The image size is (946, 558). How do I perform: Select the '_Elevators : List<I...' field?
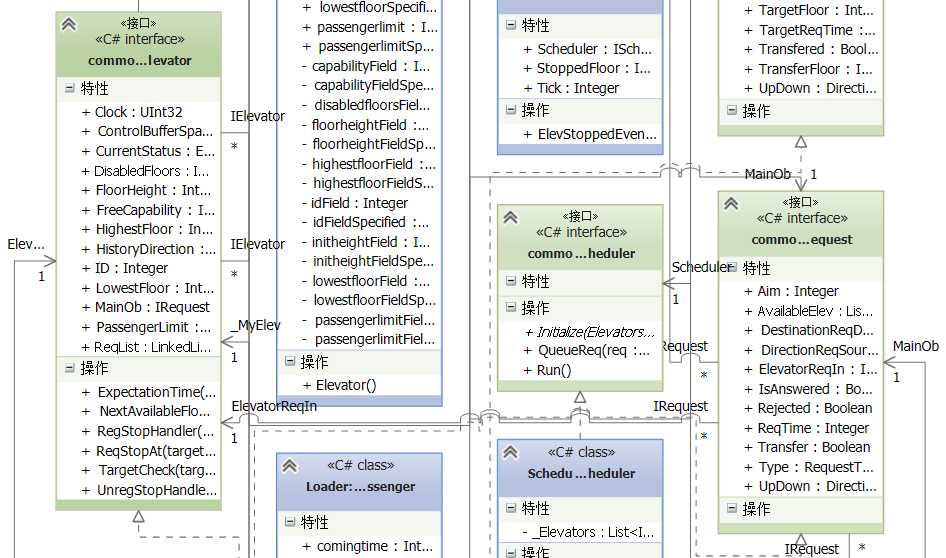click(x=588, y=532)
